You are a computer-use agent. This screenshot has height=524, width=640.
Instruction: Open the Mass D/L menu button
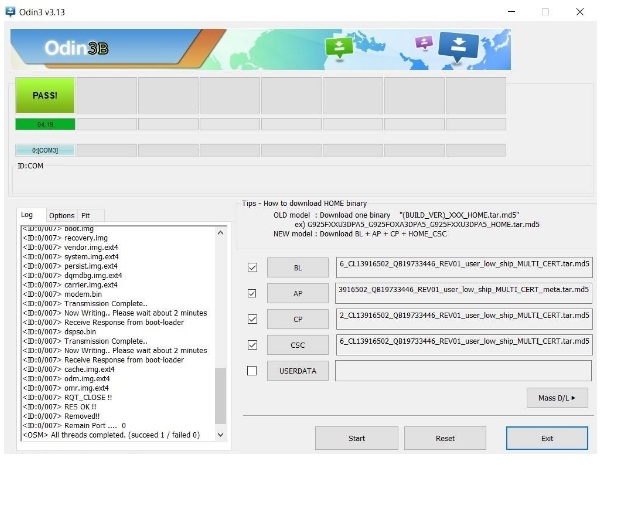[557, 398]
